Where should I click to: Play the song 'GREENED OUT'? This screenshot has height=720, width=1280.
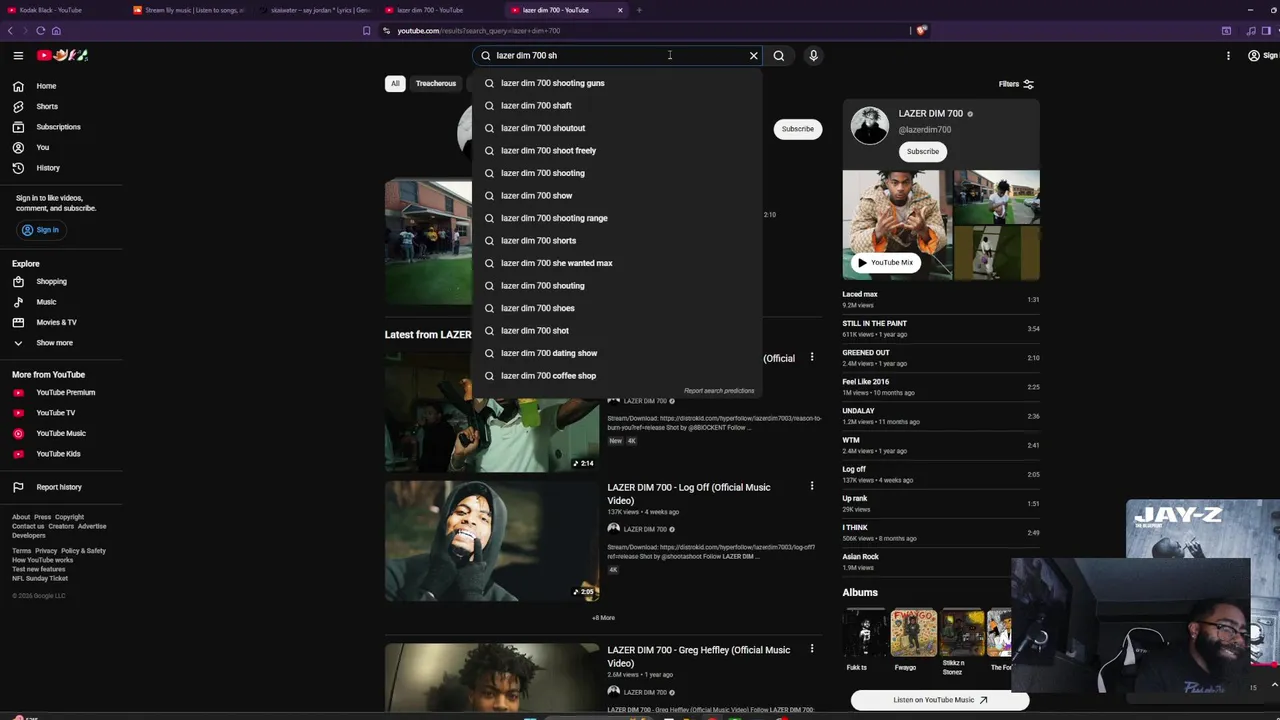(x=940, y=357)
